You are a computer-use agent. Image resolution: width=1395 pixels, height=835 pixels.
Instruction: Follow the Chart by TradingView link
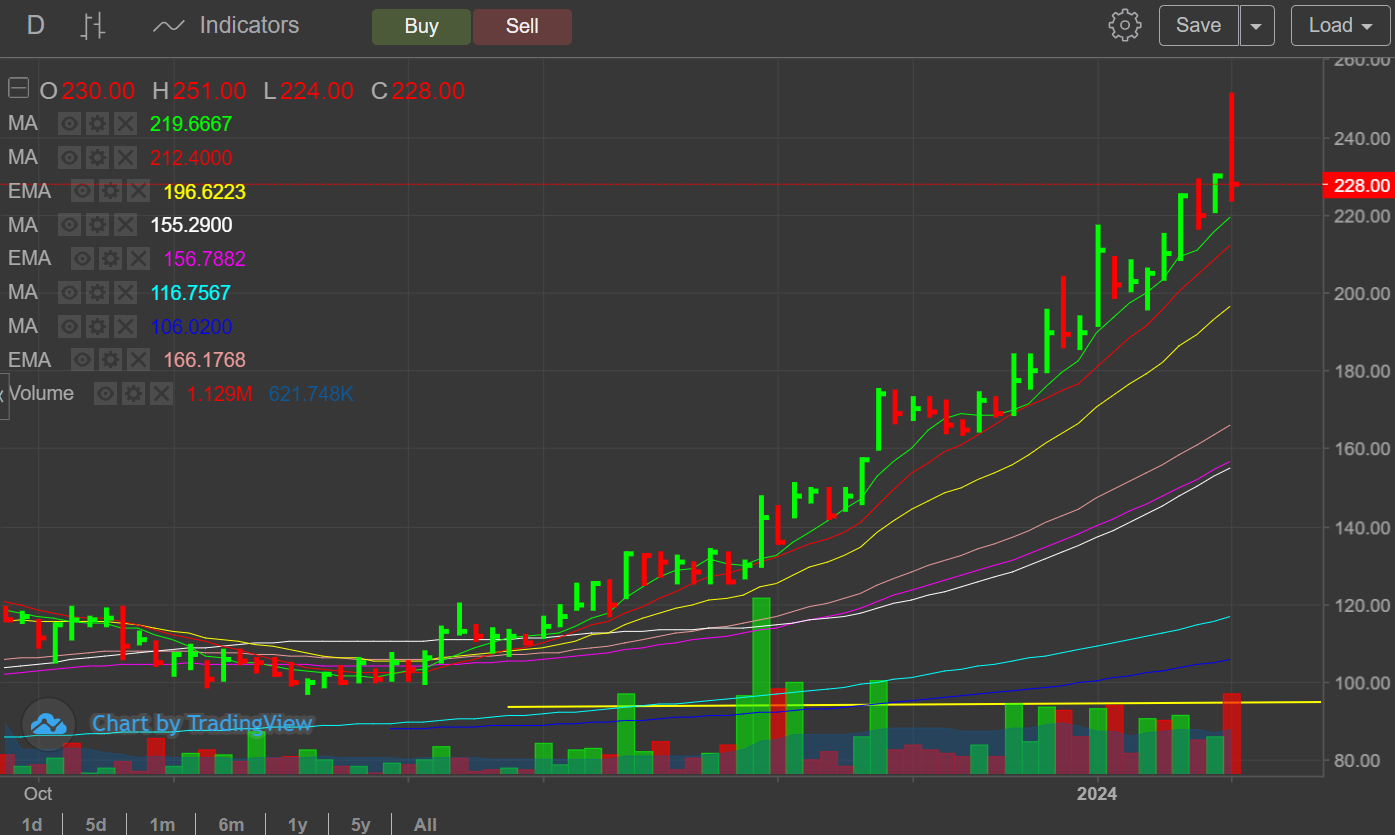tap(202, 723)
